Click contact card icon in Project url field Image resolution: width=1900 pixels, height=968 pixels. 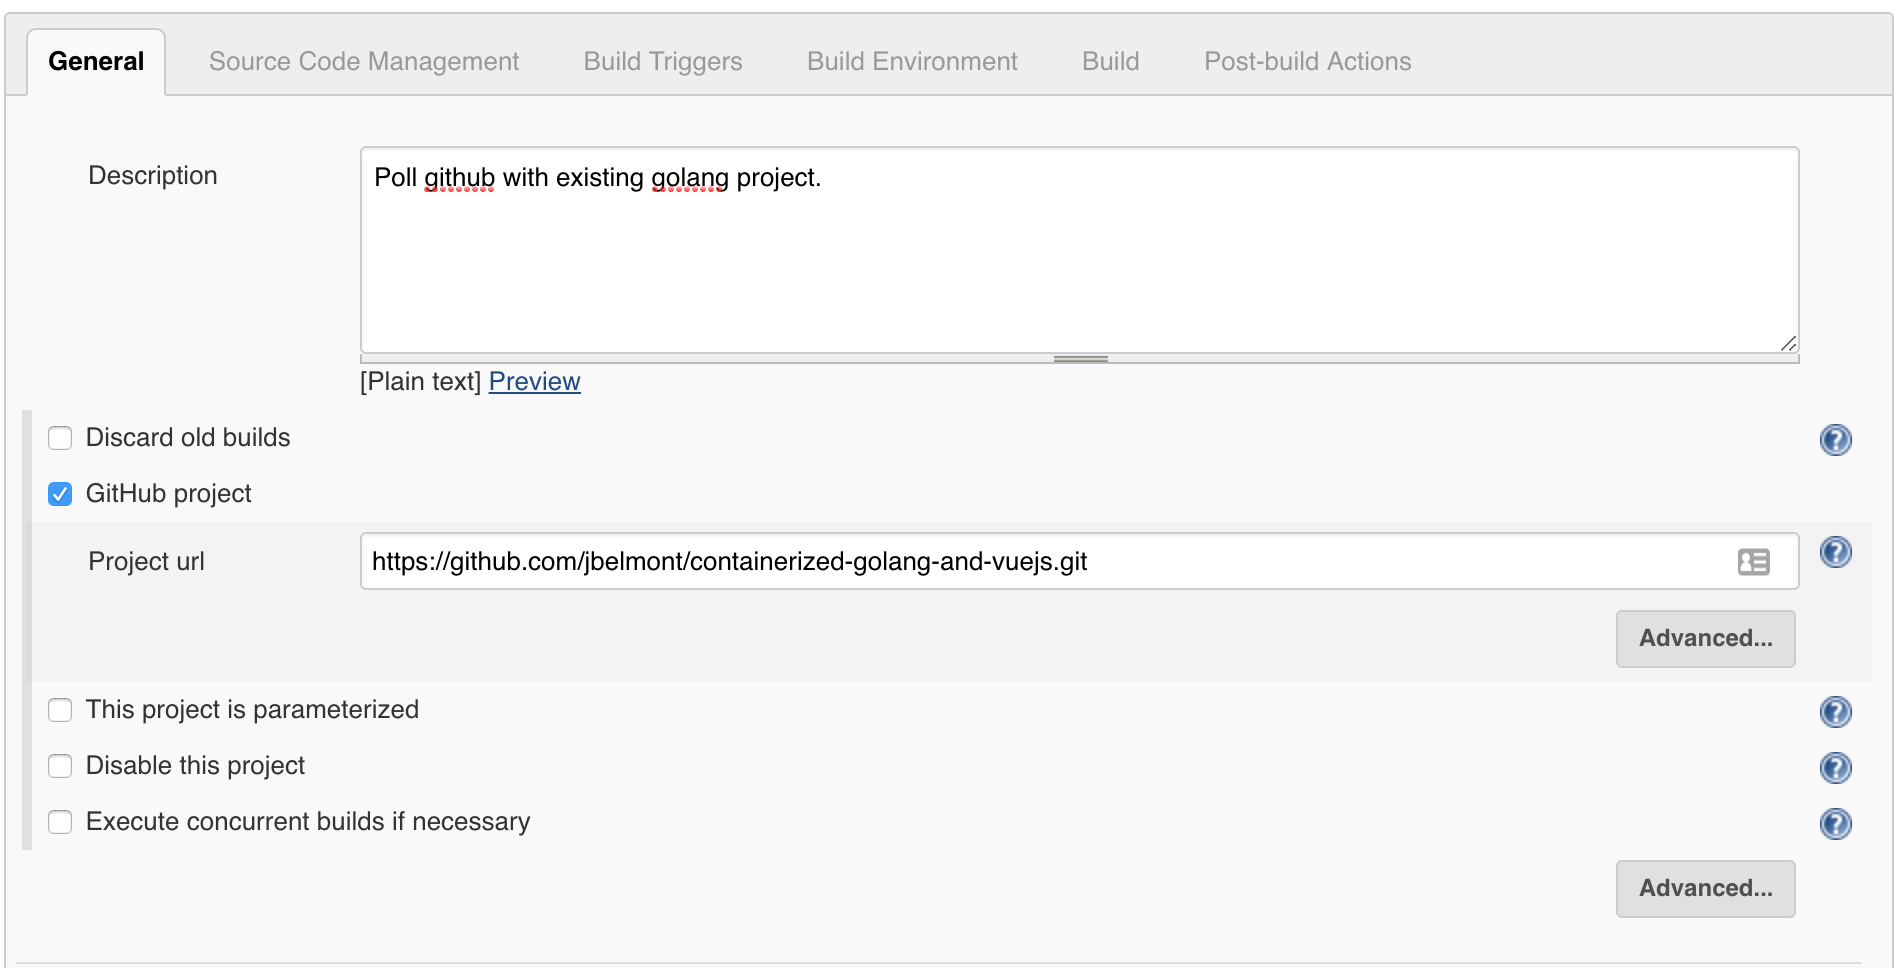tap(1753, 562)
